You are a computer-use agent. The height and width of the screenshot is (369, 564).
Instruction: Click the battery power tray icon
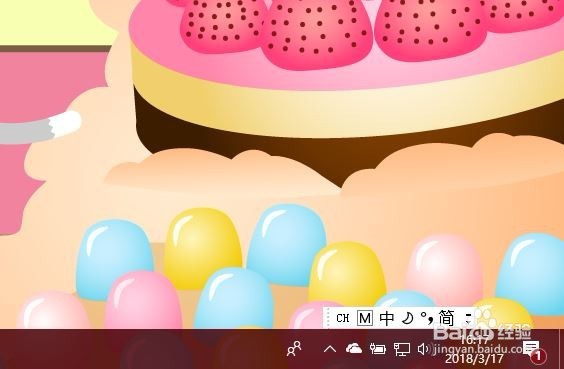(x=378, y=348)
